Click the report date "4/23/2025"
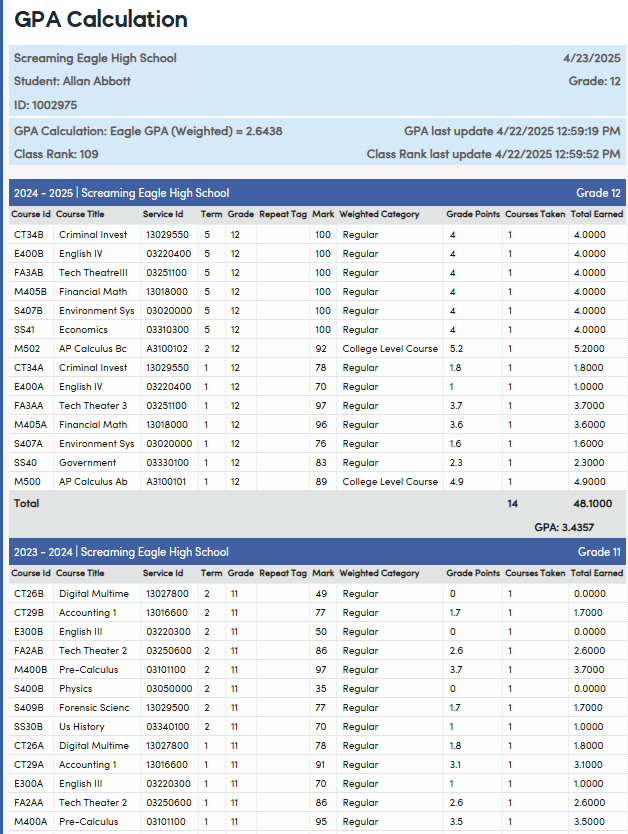The image size is (628, 834). point(592,58)
